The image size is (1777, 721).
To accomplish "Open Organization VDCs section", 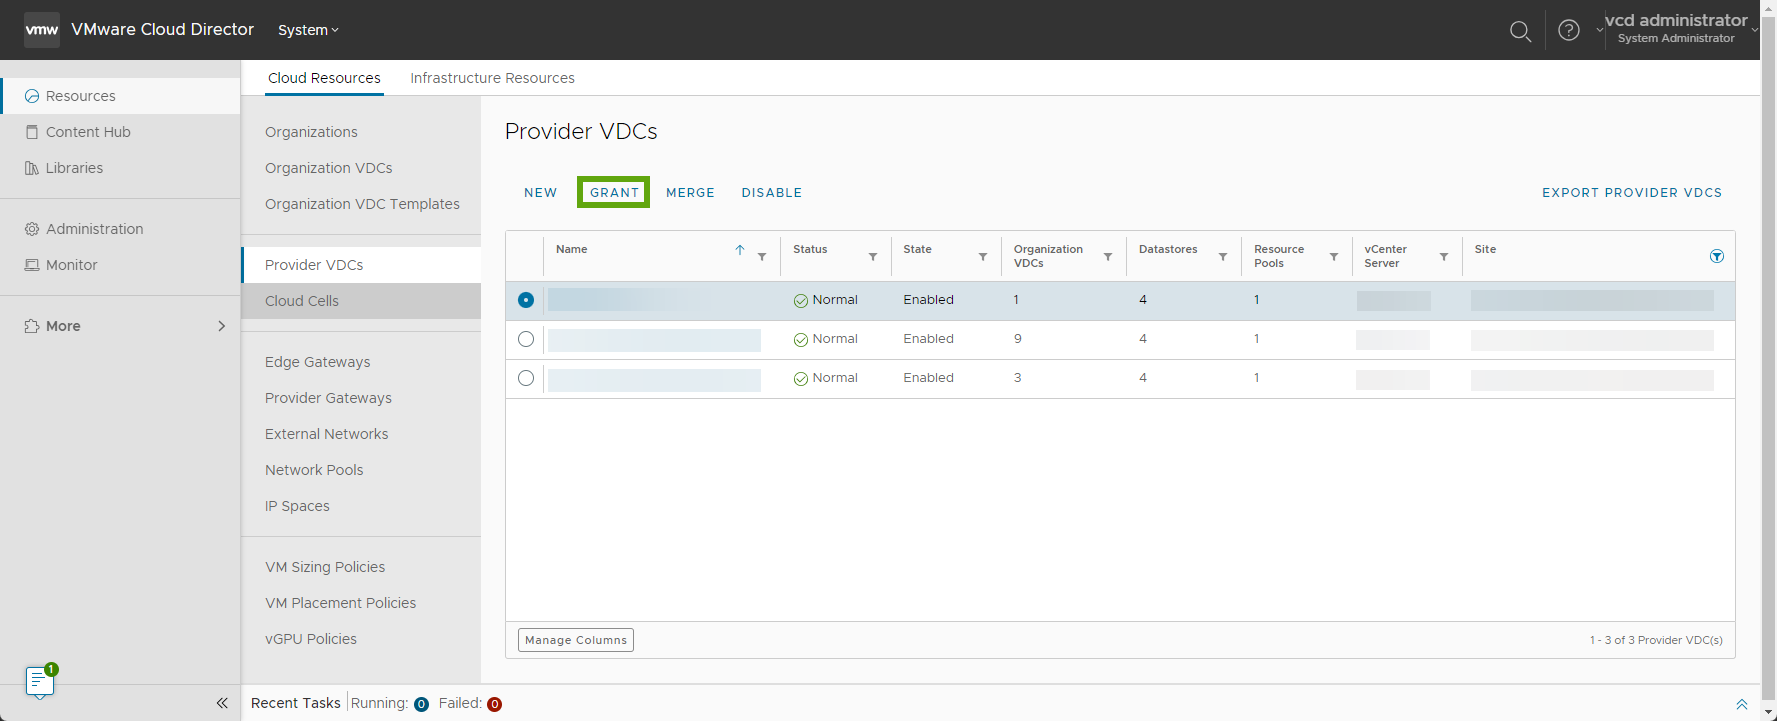I will [x=329, y=168].
